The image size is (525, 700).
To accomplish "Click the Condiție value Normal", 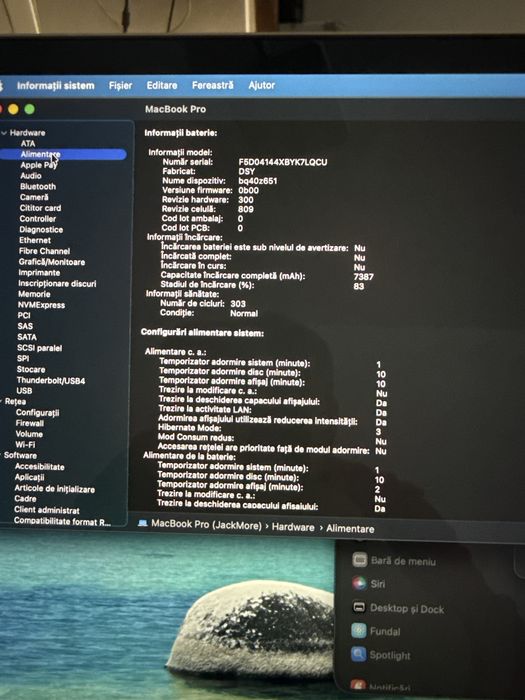I will pyautogui.click(x=244, y=313).
